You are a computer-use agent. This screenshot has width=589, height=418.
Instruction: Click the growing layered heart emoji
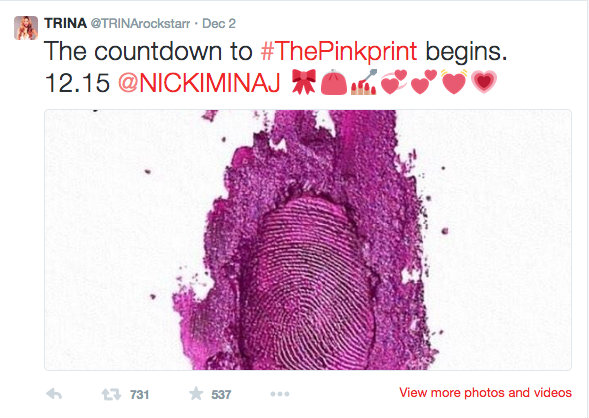click(484, 82)
